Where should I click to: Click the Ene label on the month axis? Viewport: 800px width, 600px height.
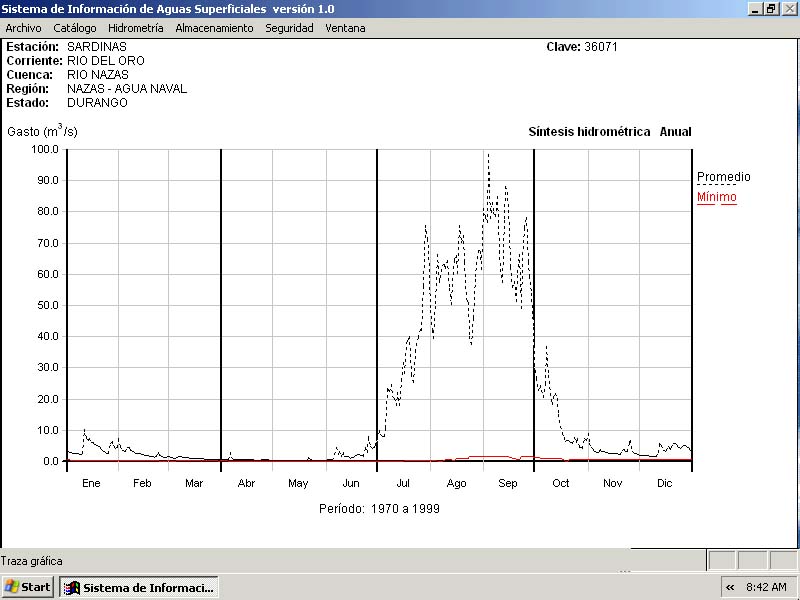click(91, 483)
